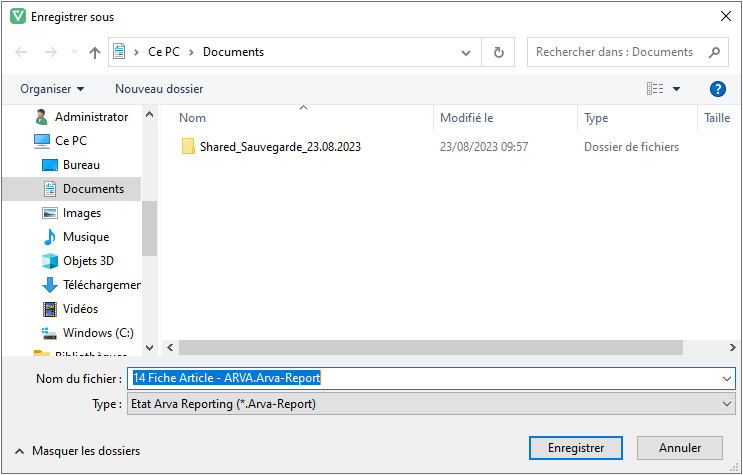This screenshot has height=475, width=743.
Task: Open chevron after Ce PC in breadcrumb
Action: [x=191, y=52]
